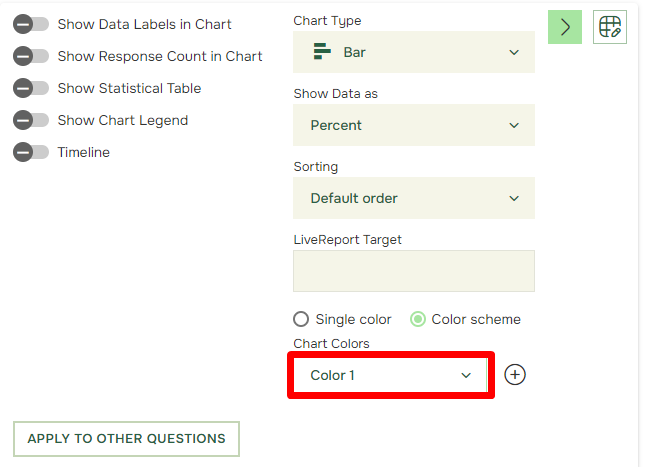Viewport: 645px width, 467px height.
Task: Enable Show Response Count in Chart
Action: coord(31,56)
